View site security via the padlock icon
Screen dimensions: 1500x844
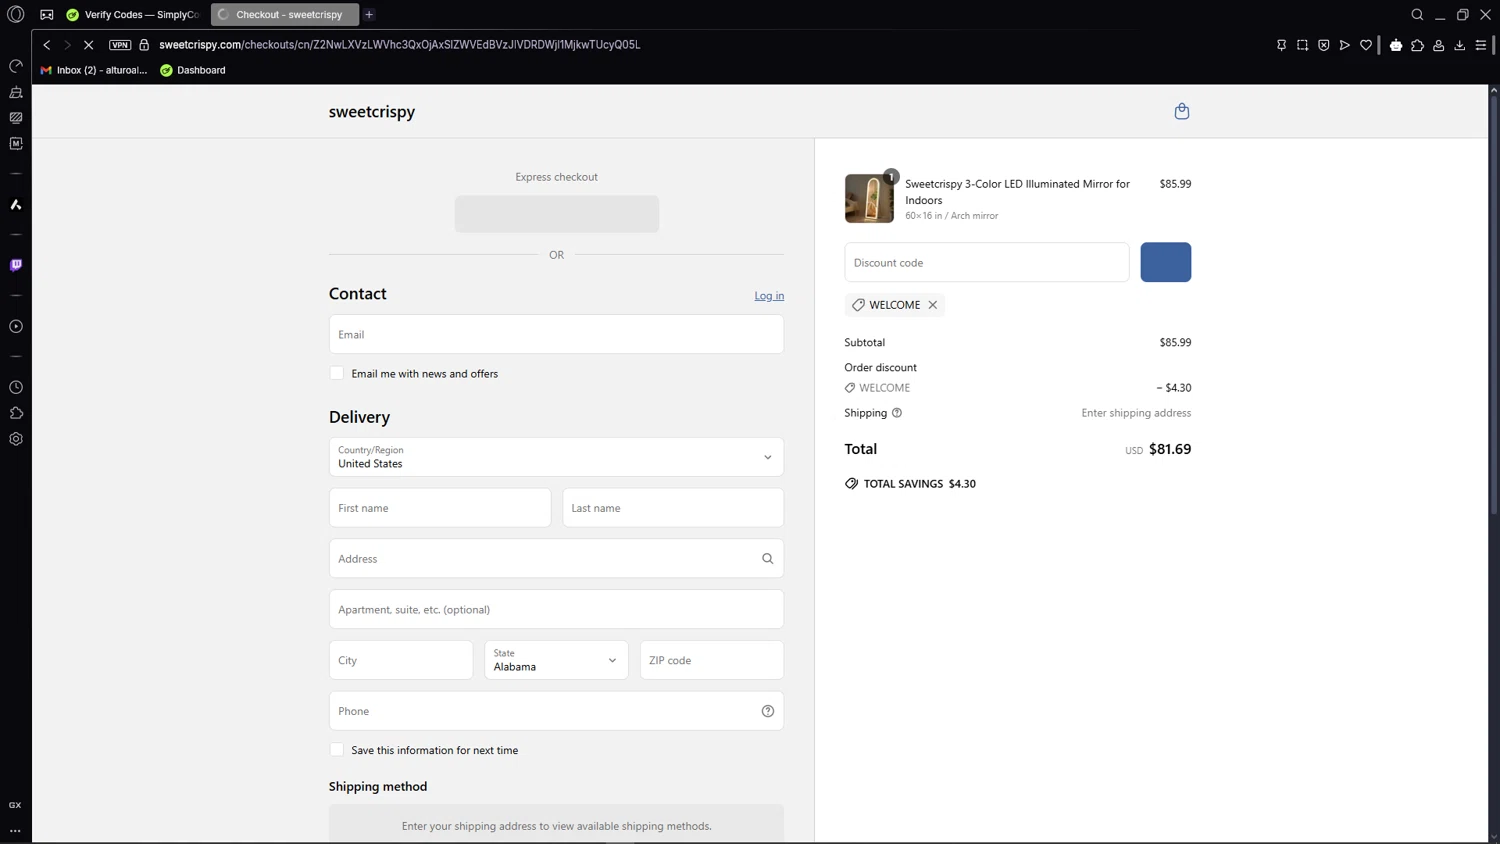(x=144, y=45)
